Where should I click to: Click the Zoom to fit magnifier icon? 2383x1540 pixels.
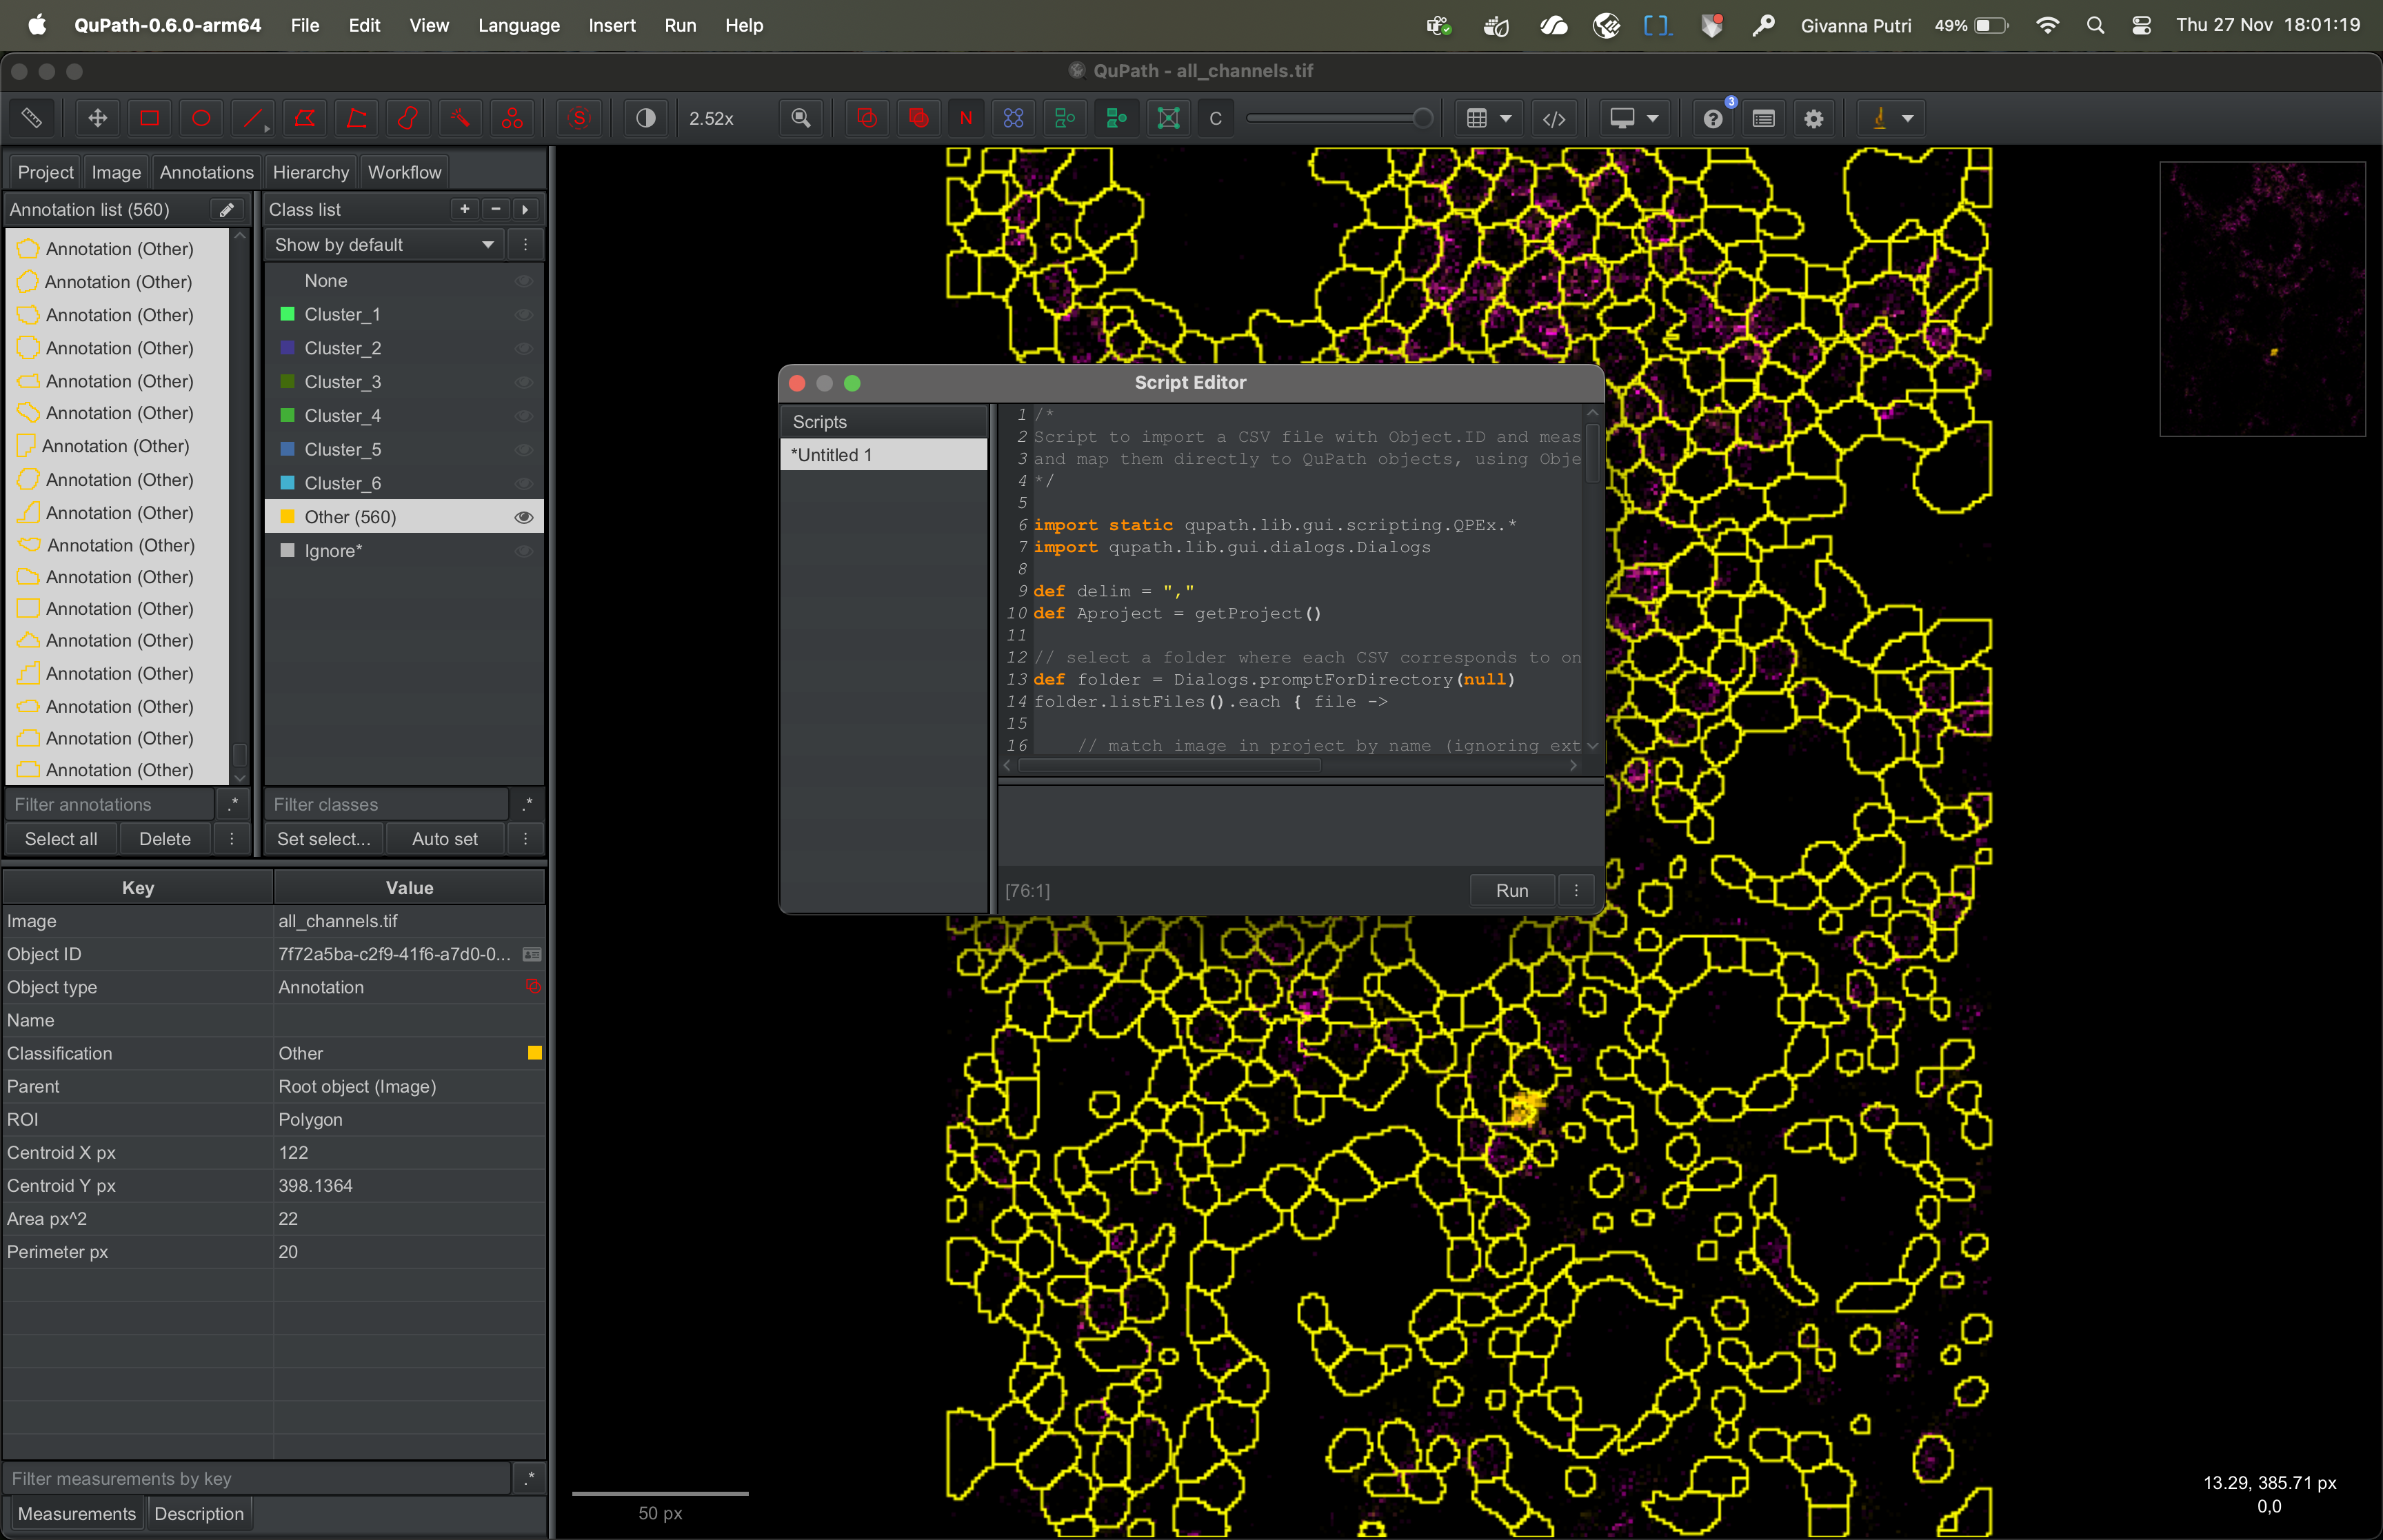(801, 118)
